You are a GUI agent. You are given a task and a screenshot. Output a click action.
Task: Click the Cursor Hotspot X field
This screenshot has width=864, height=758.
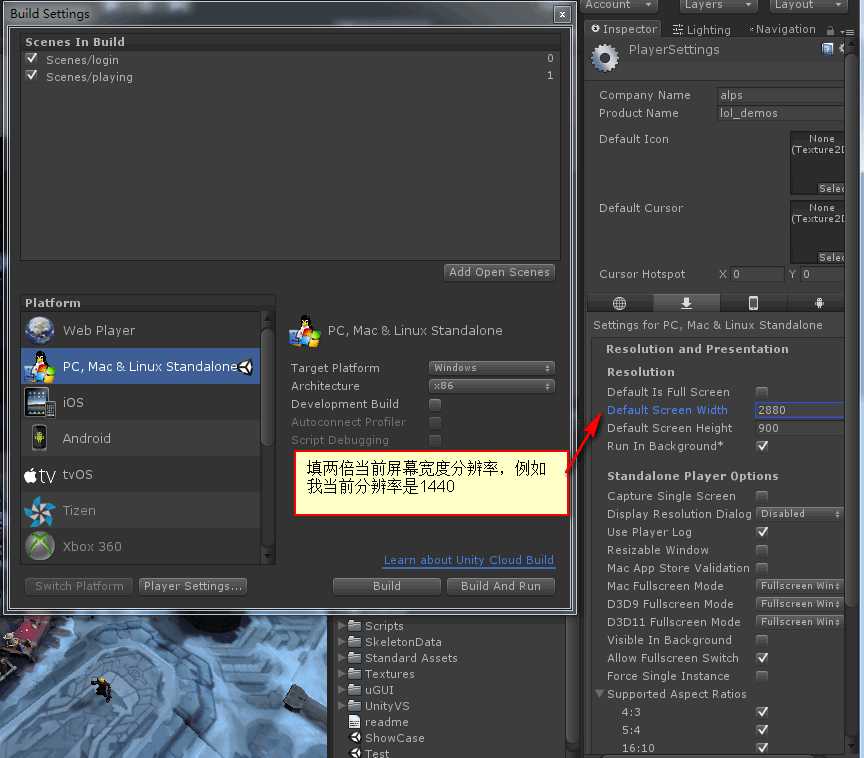pyautogui.click(x=757, y=274)
